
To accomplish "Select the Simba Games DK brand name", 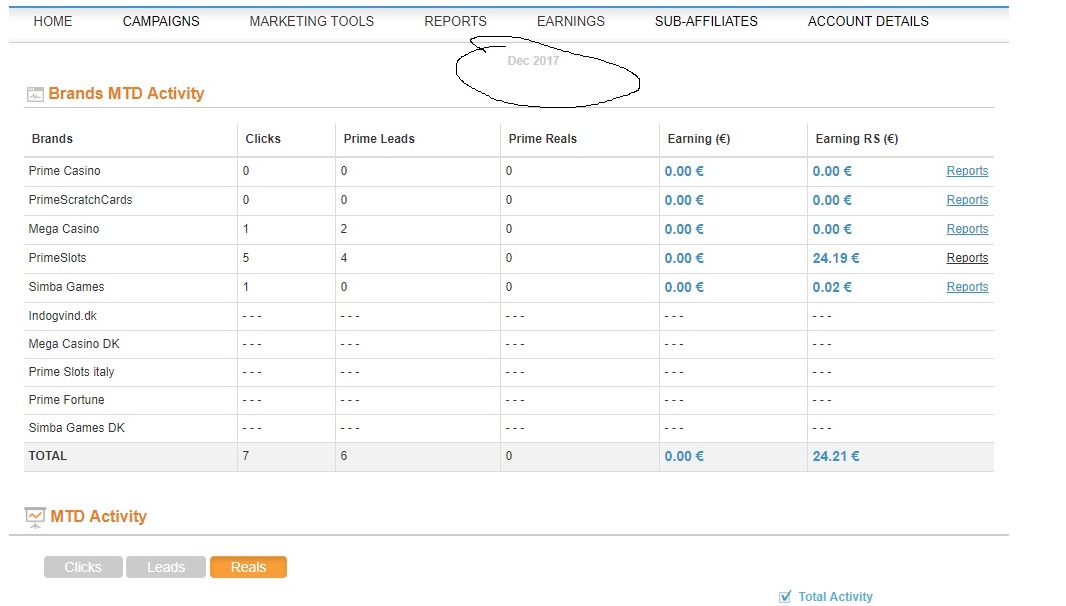I will (77, 428).
